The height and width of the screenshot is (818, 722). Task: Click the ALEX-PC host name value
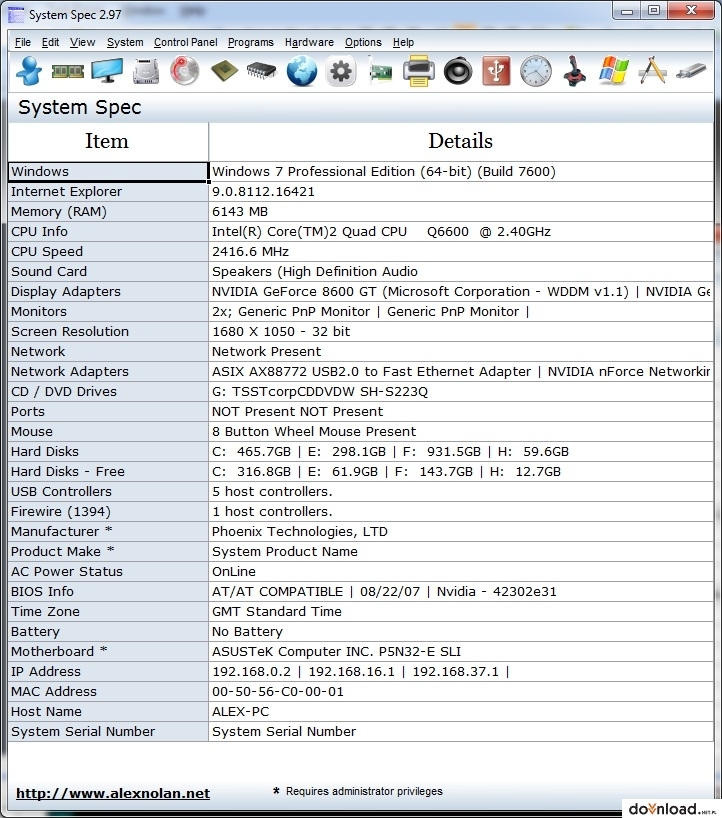coord(240,712)
